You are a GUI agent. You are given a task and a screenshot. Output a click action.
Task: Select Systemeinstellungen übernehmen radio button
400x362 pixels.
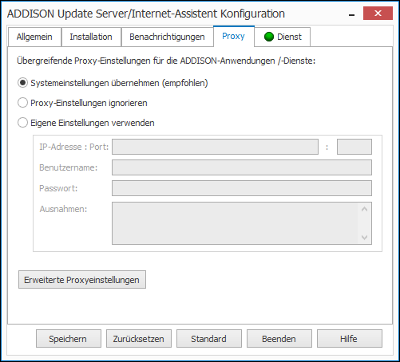click(x=22, y=83)
